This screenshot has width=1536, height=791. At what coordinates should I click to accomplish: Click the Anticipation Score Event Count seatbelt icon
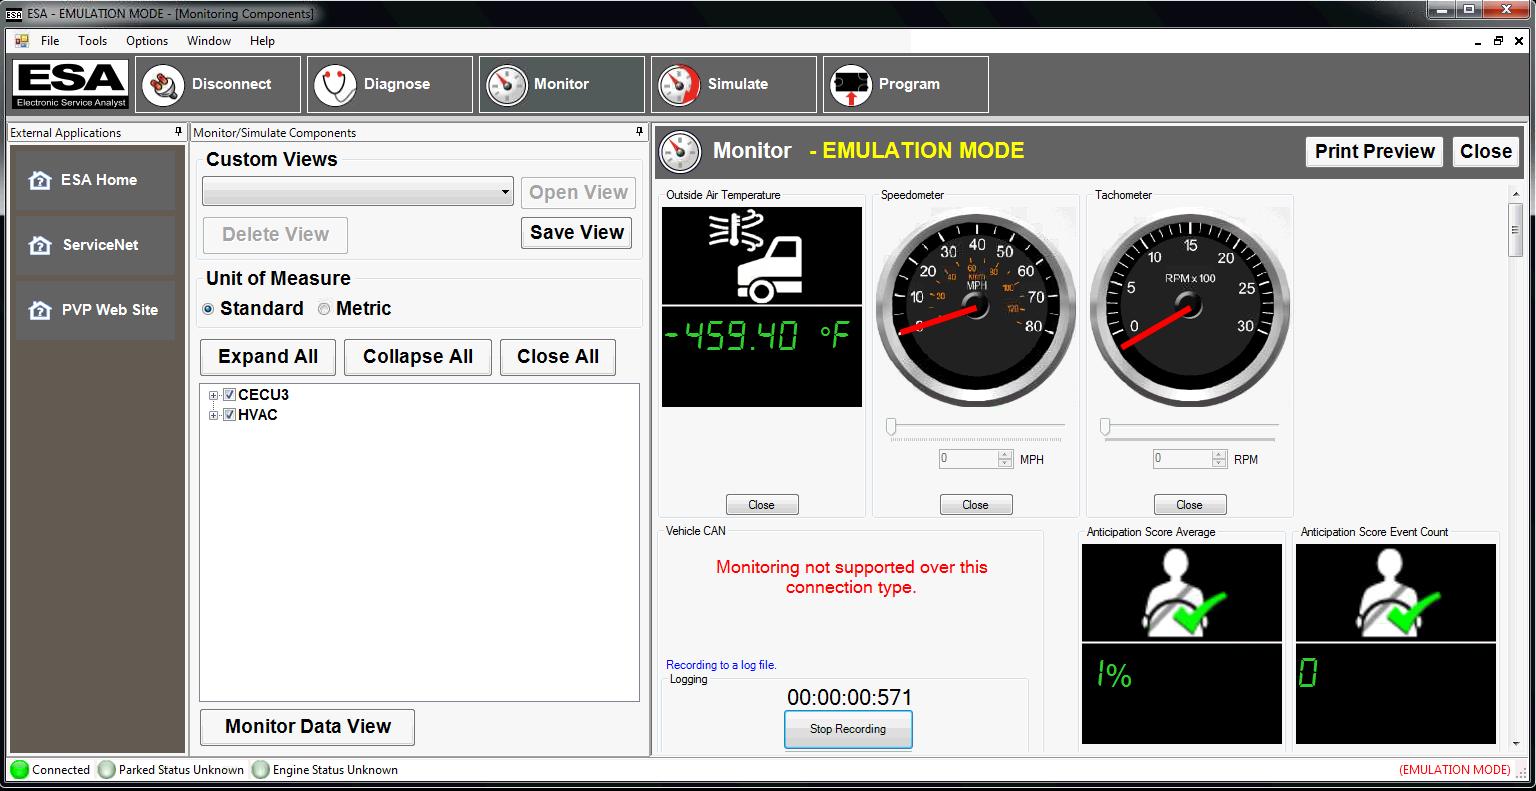1396,592
